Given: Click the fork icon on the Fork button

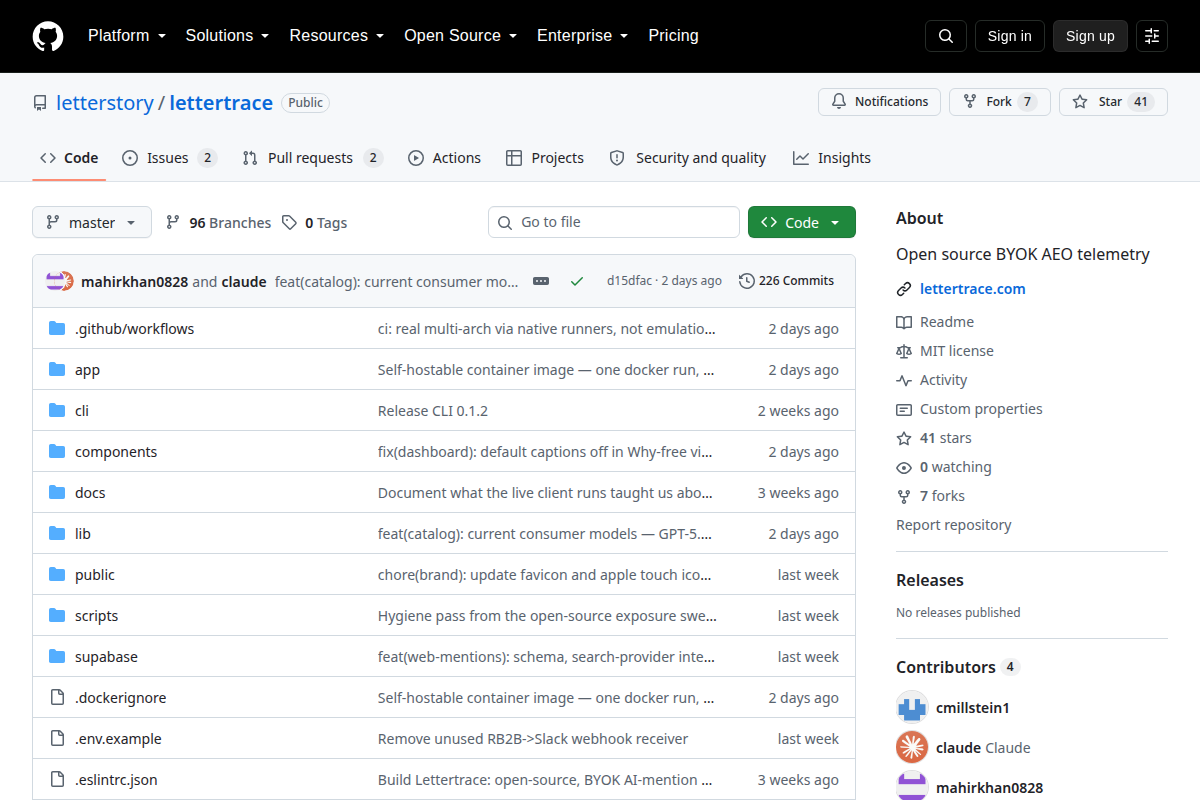Looking at the screenshot, I should click(970, 102).
